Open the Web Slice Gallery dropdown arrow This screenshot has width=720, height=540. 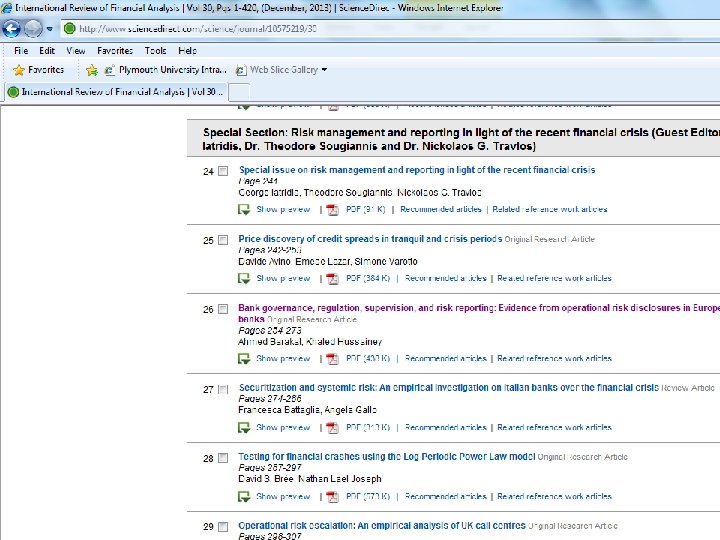click(324, 70)
